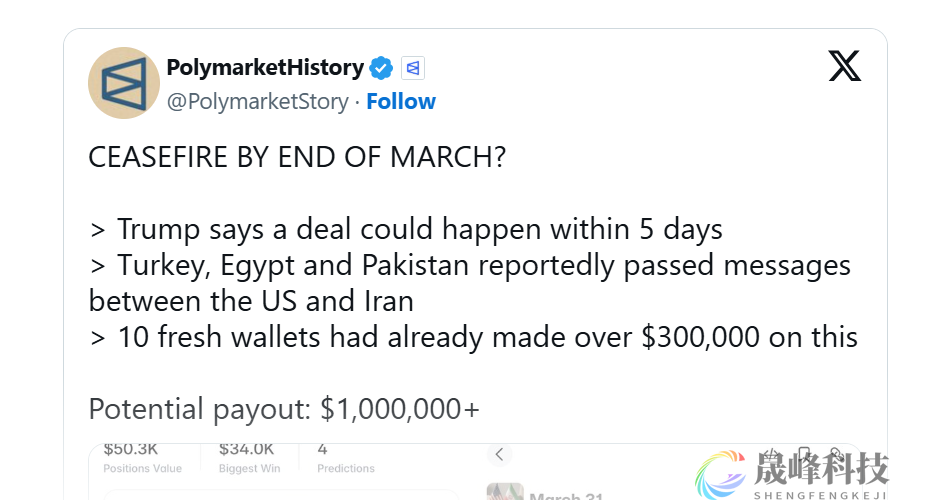This screenshot has width=945, height=500.
Task: Follow the PolymarketStory account
Action: [400, 101]
